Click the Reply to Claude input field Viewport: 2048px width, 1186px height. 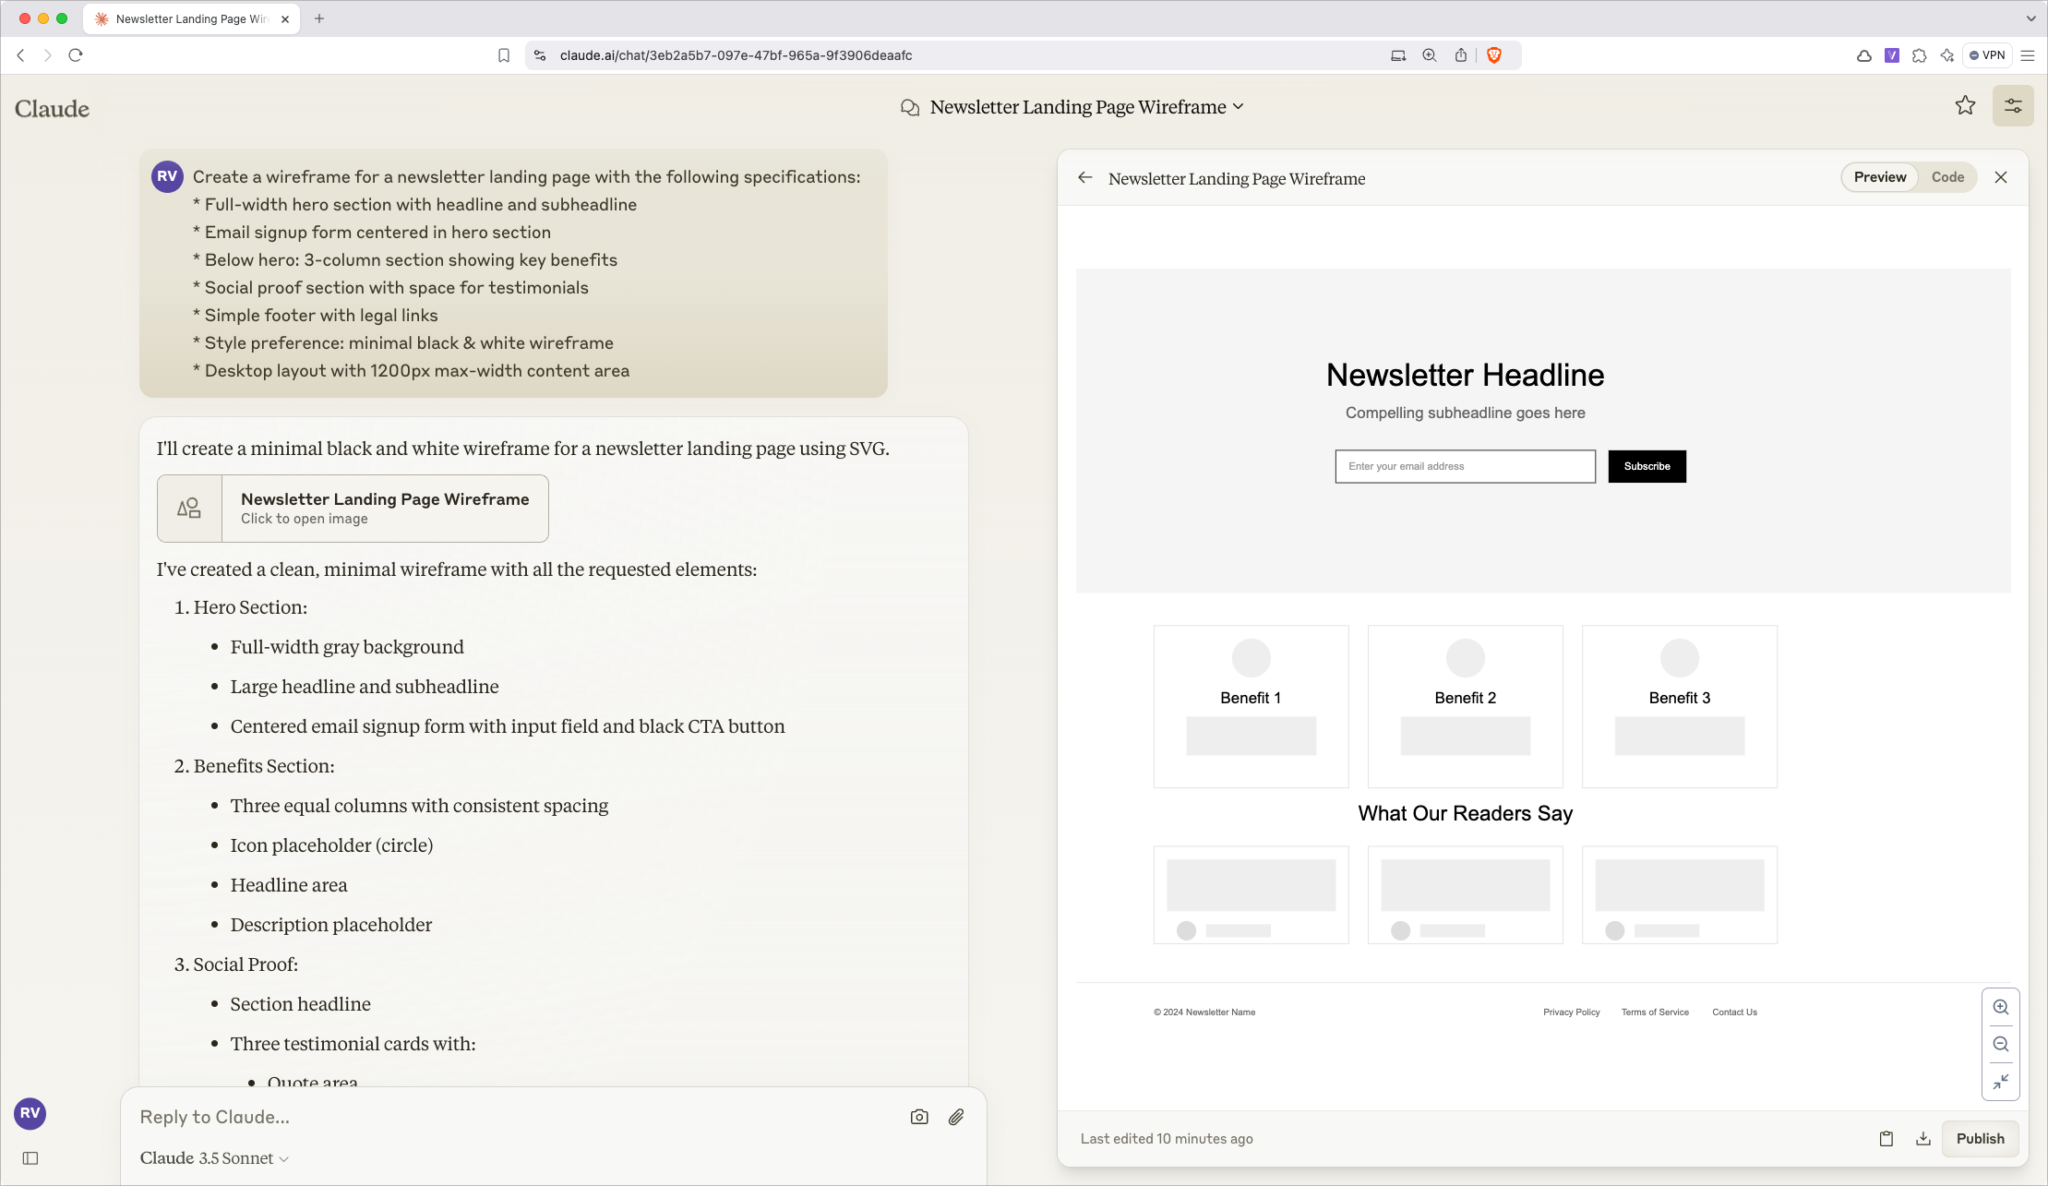tap(400, 1117)
